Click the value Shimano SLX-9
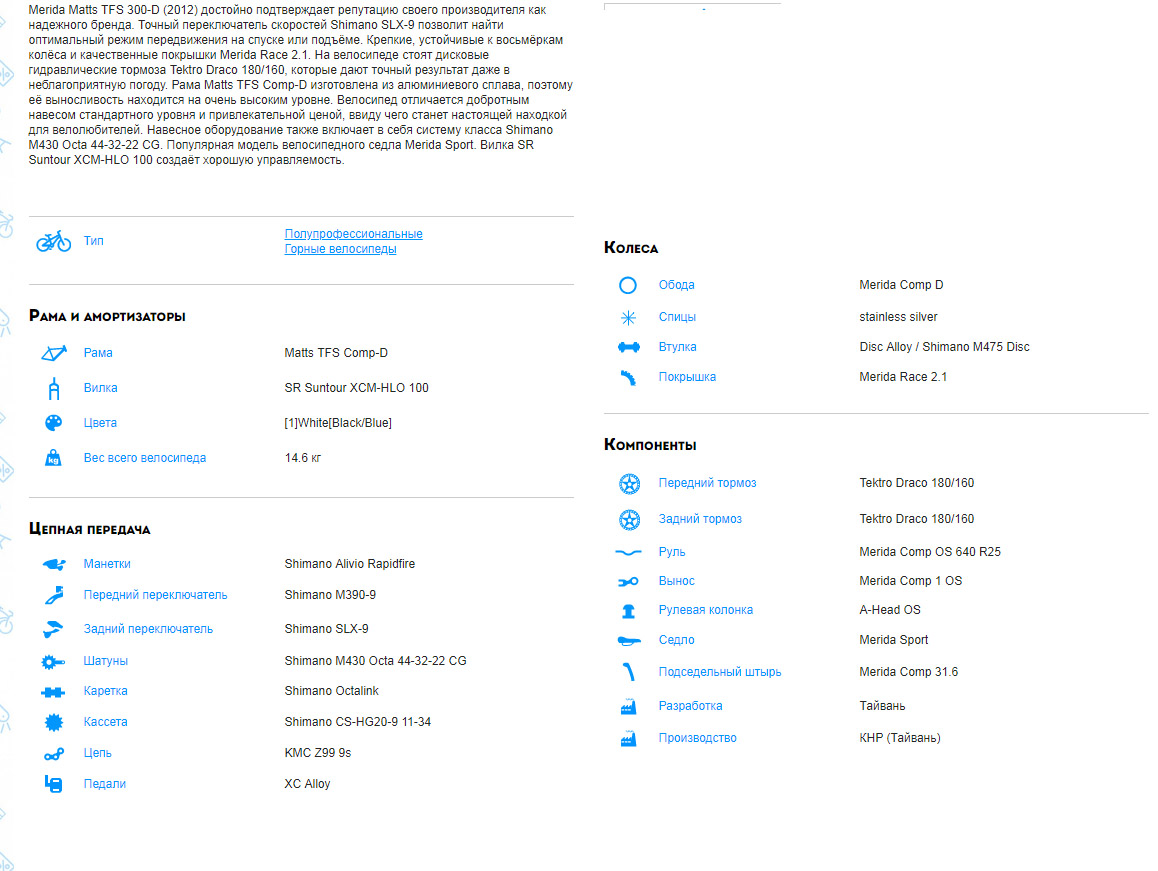Image resolution: width=1158 pixels, height=871 pixels. click(x=326, y=629)
